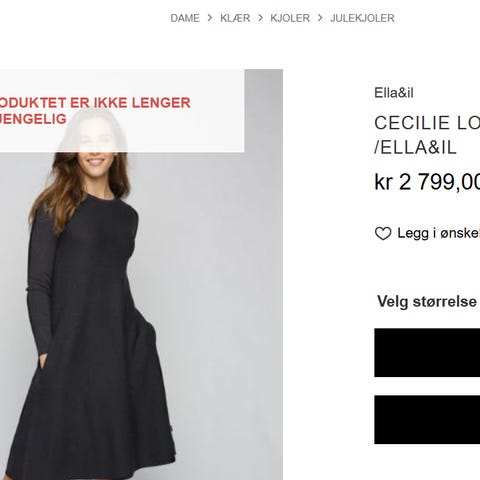480x480 pixels.
Task: Click the upper black button below Velg størrelse
Action: point(427,353)
